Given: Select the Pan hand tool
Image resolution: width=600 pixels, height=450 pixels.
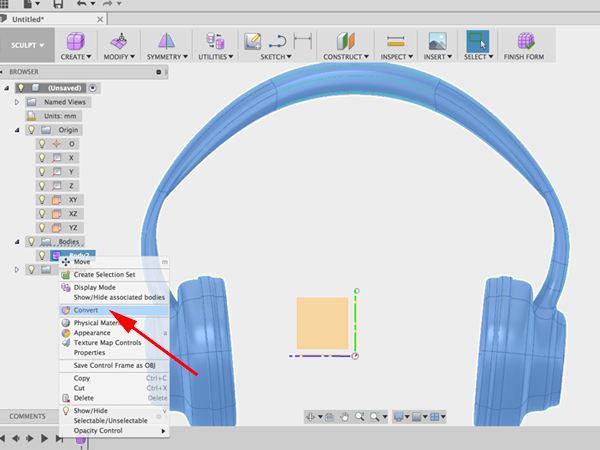Looking at the screenshot, I should point(344,417).
